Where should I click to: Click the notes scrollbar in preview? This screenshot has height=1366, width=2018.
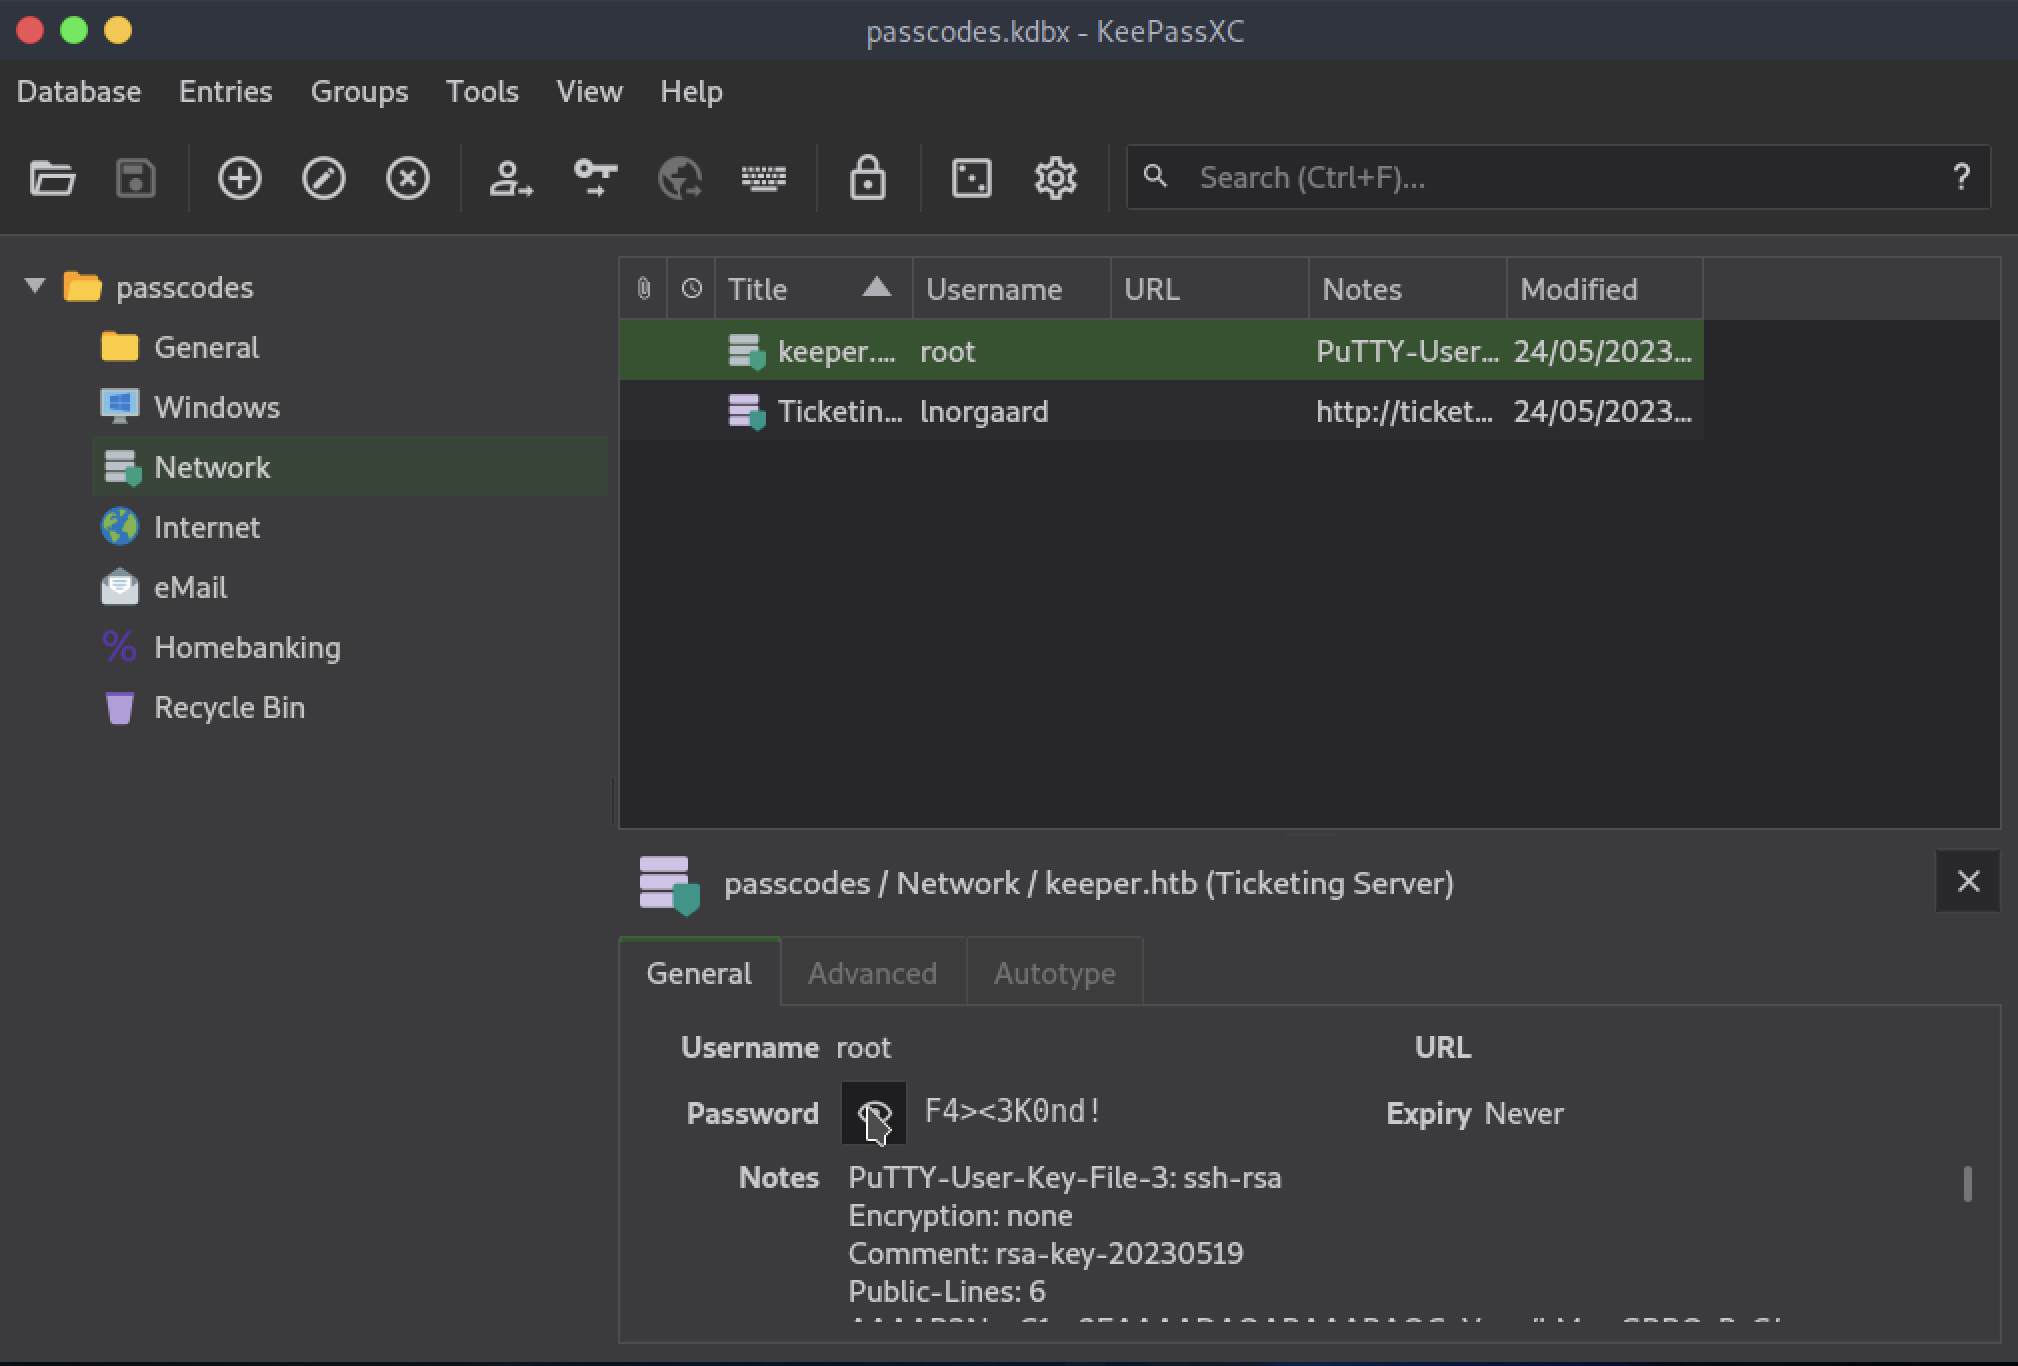point(1967,1184)
